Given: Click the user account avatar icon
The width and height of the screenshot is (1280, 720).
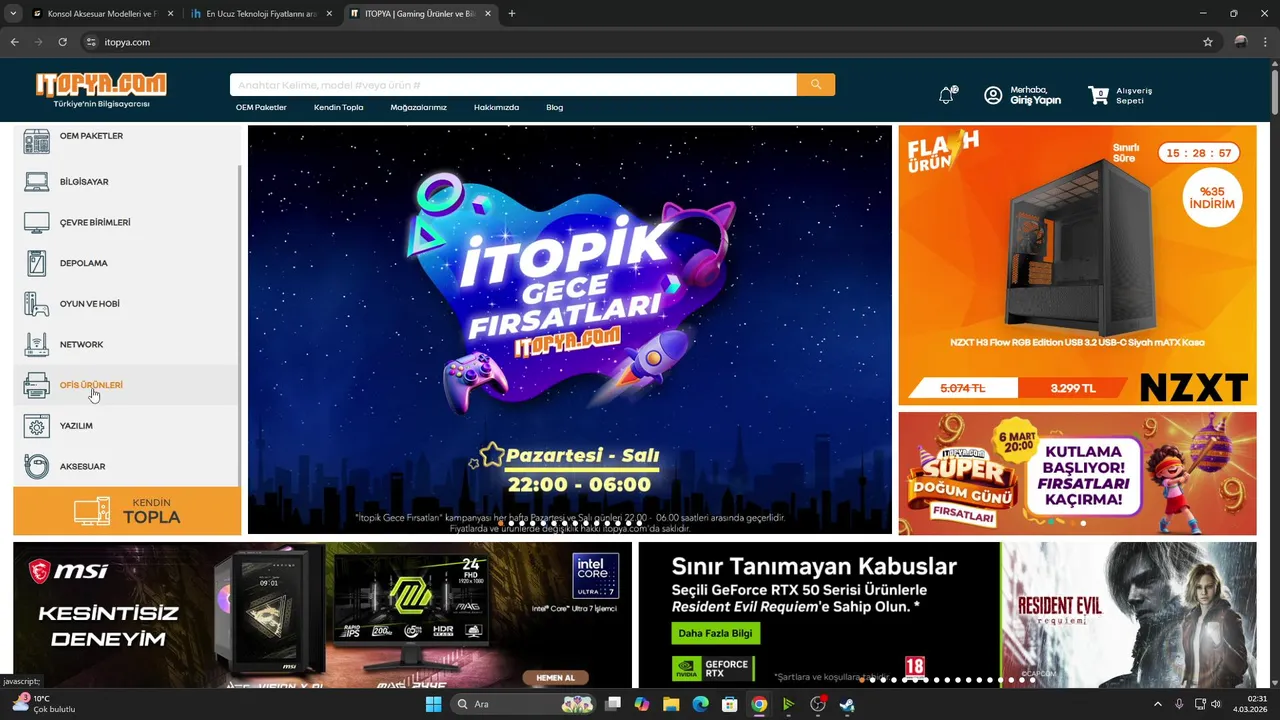Looking at the screenshot, I should [993, 95].
